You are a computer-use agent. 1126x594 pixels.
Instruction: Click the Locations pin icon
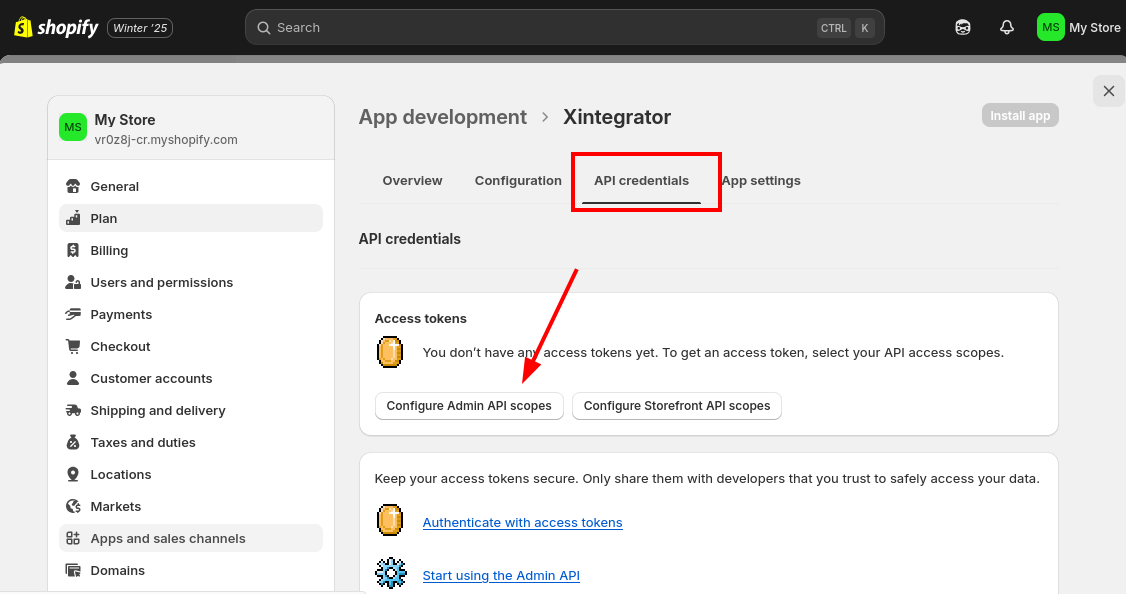click(73, 474)
